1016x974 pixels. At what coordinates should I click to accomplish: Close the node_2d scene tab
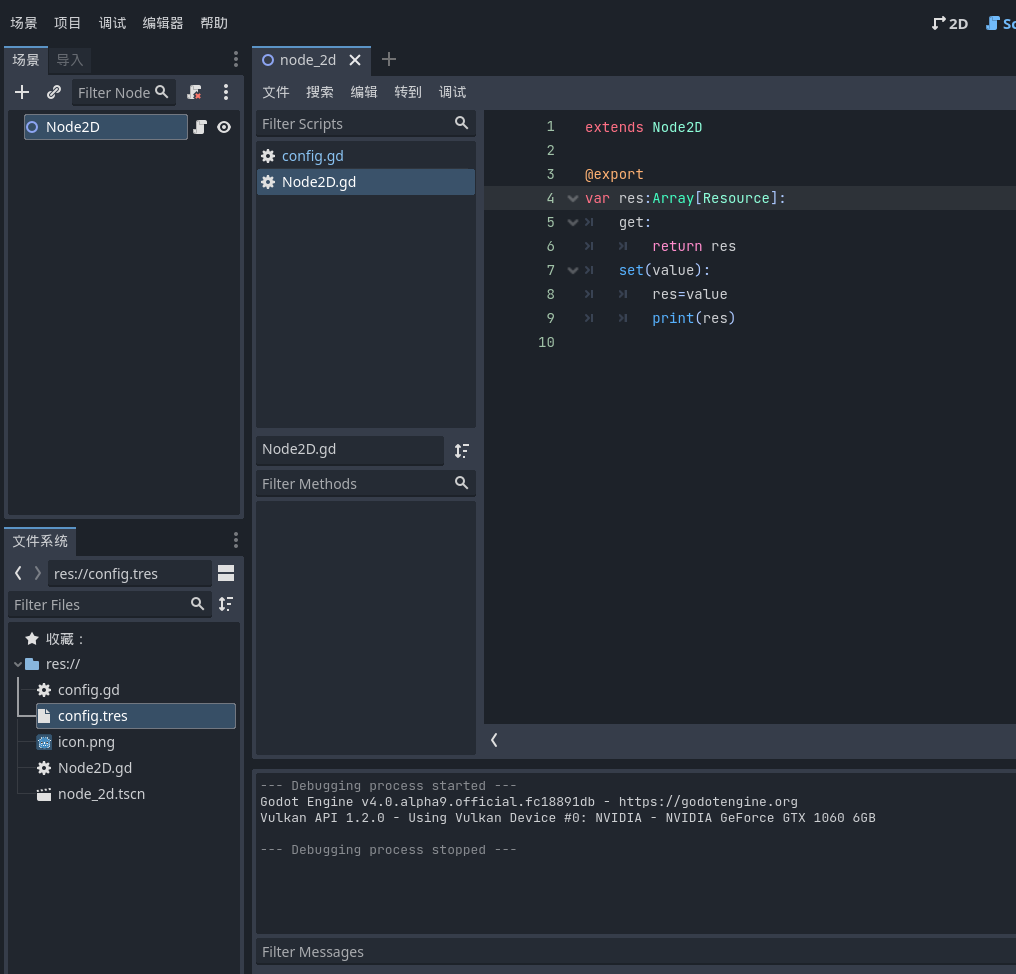[355, 60]
